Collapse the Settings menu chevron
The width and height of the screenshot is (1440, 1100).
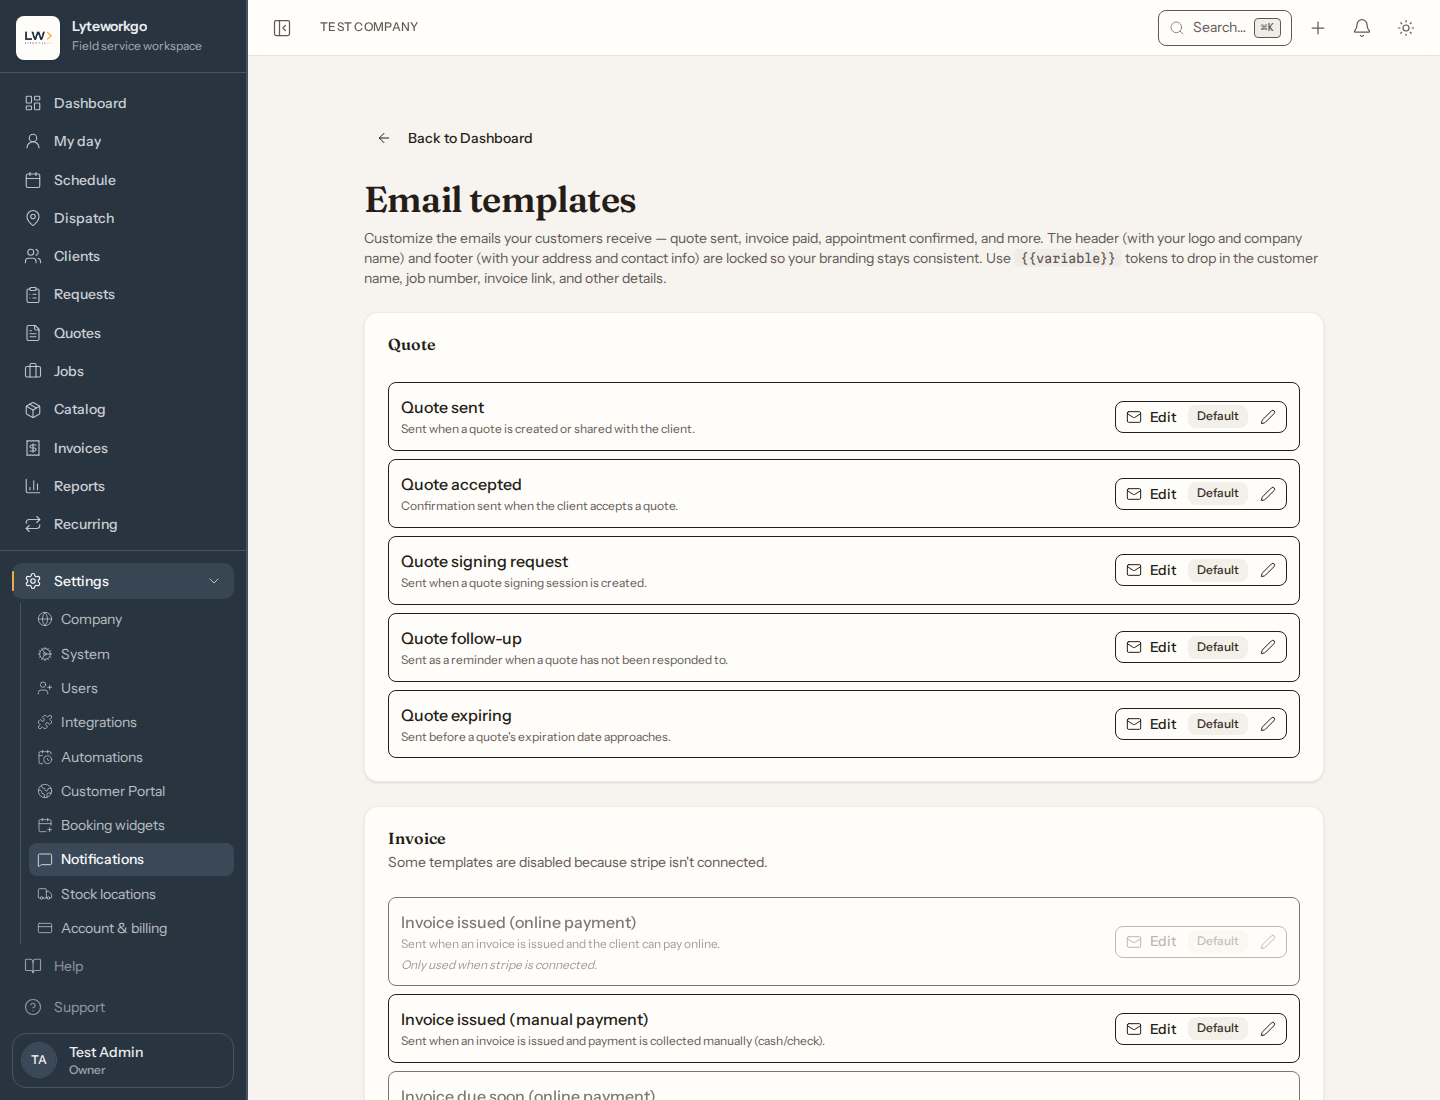(x=214, y=581)
